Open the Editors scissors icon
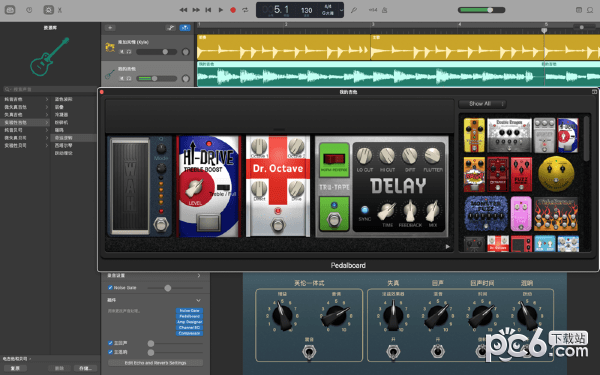This screenshot has width=600, height=375. tap(60, 10)
